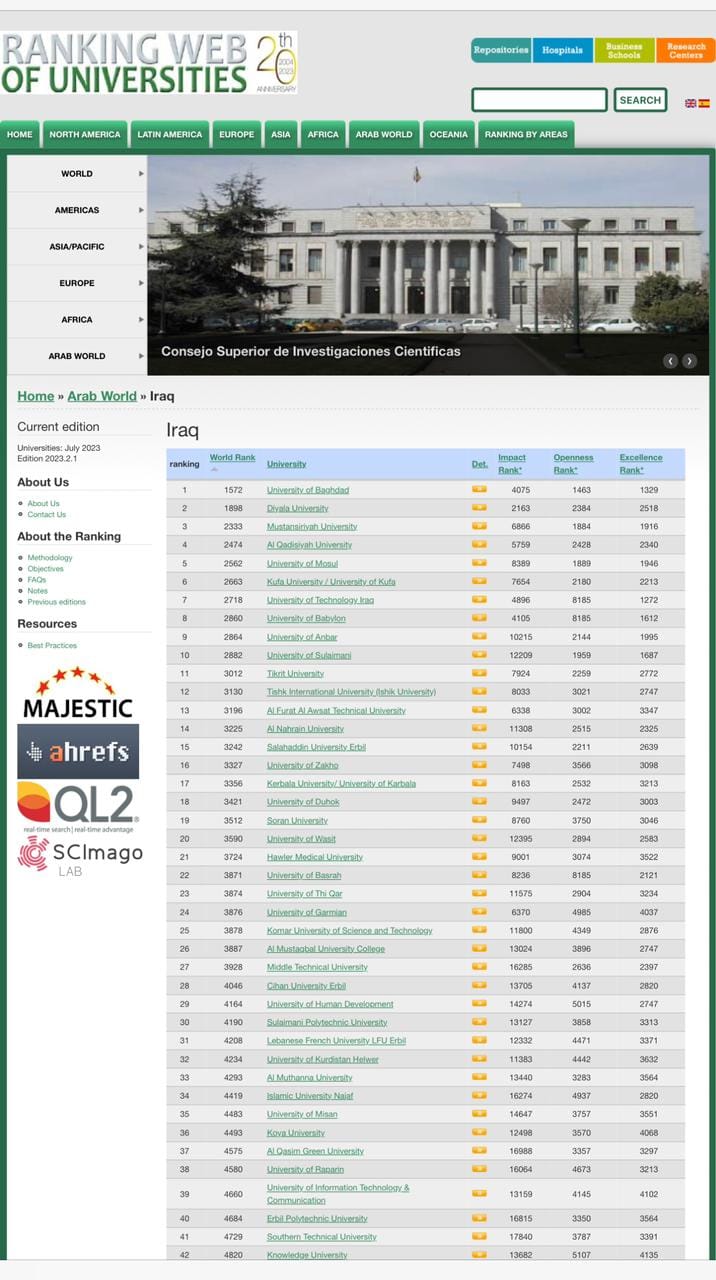This screenshot has height=1280, width=716.
Task: Expand the ARAB WORLD side menu item
Action: pyautogui.click(x=77, y=356)
